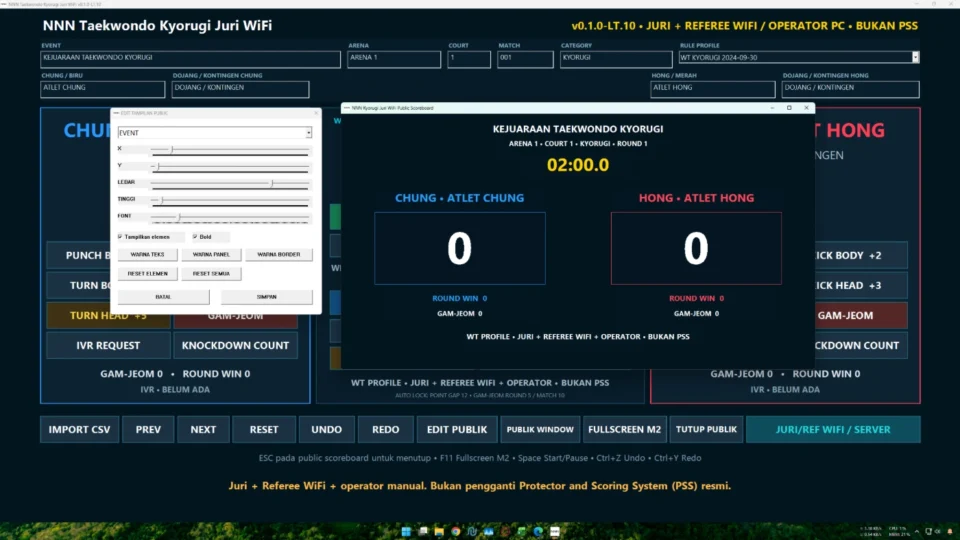Viewport: 960px width, 540px height.
Task: Click Chung IVR REQUEST button
Action: [108, 345]
